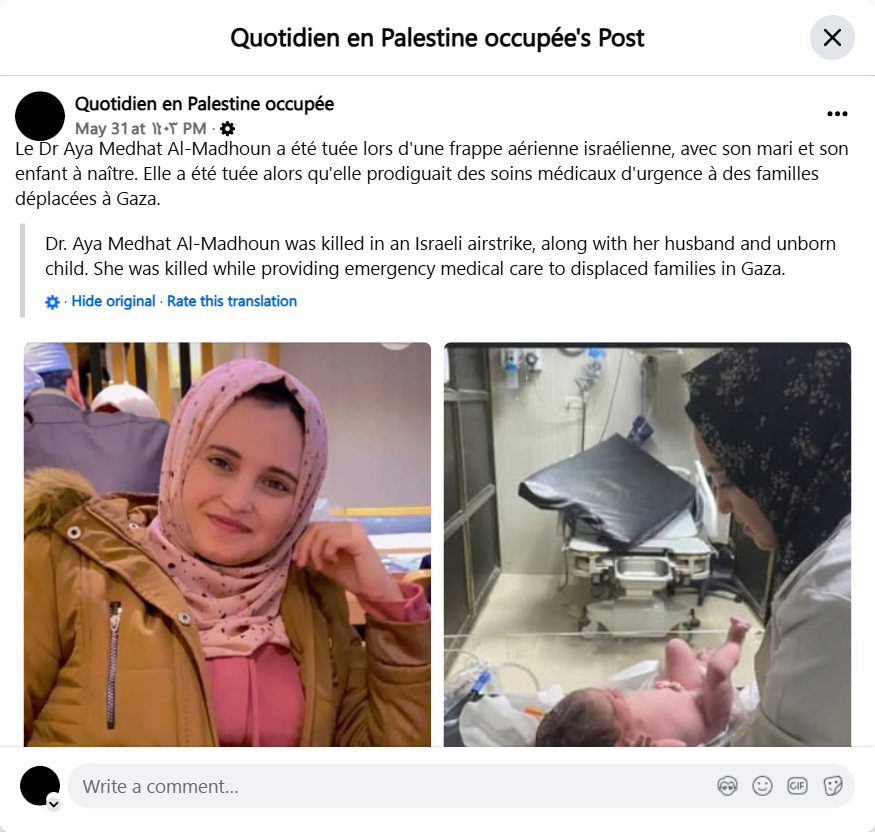This screenshot has height=832, width=875.
Task: Click the original French post text
Action: tap(432, 174)
